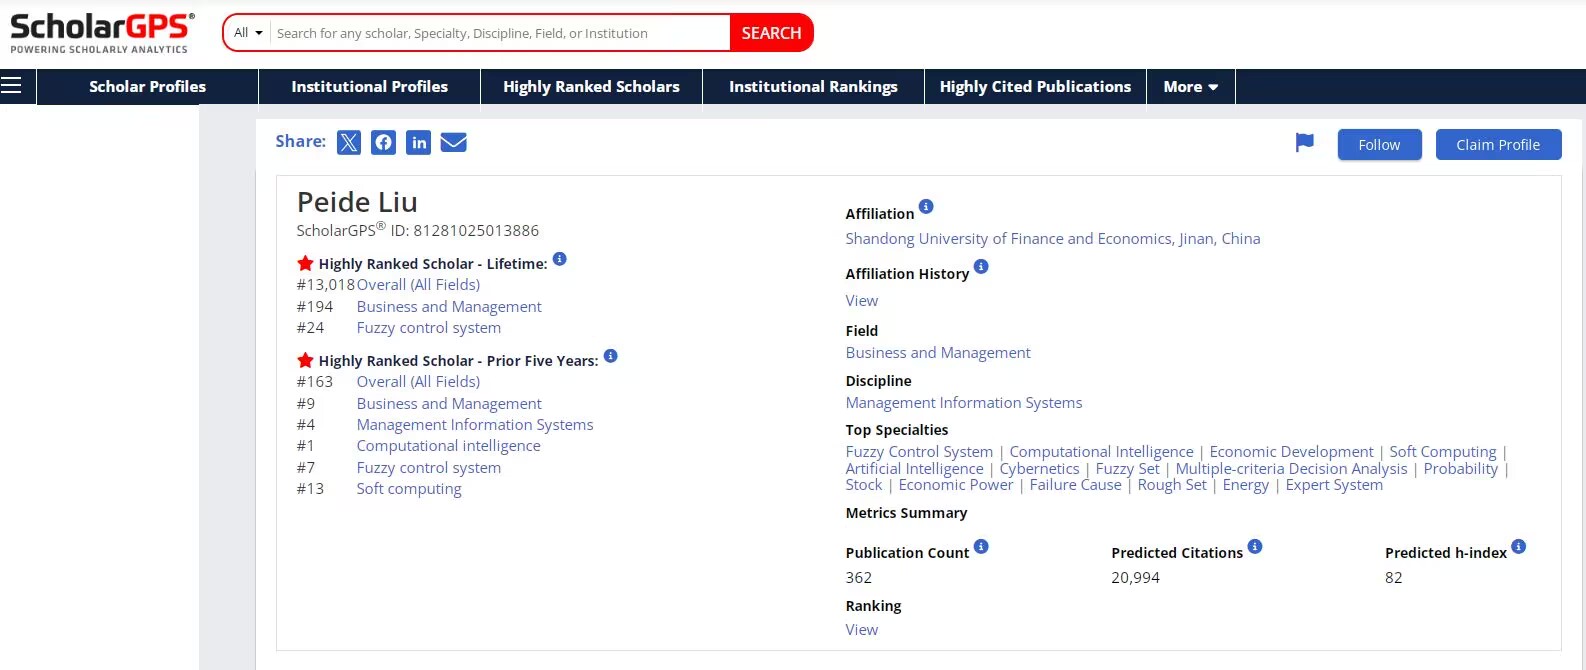Open the All search filter dropdown
The width and height of the screenshot is (1586, 670).
click(248, 33)
